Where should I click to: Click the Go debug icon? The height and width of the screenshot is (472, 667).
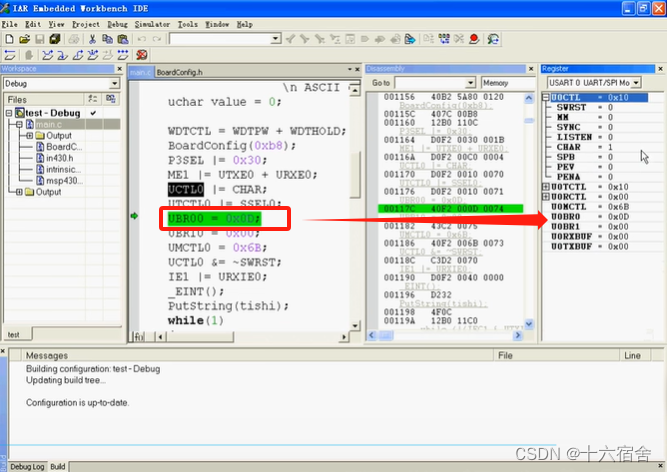click(123, 55)
